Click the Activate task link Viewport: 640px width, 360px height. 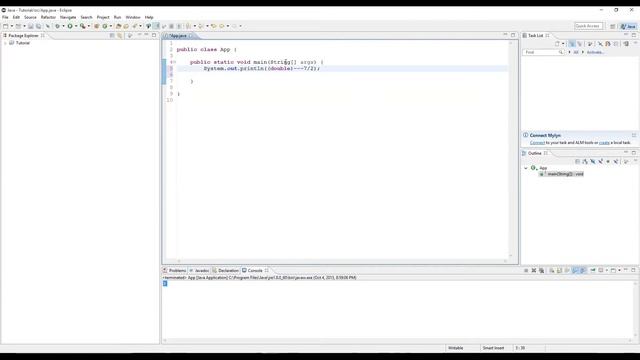(x=595, y=52)
